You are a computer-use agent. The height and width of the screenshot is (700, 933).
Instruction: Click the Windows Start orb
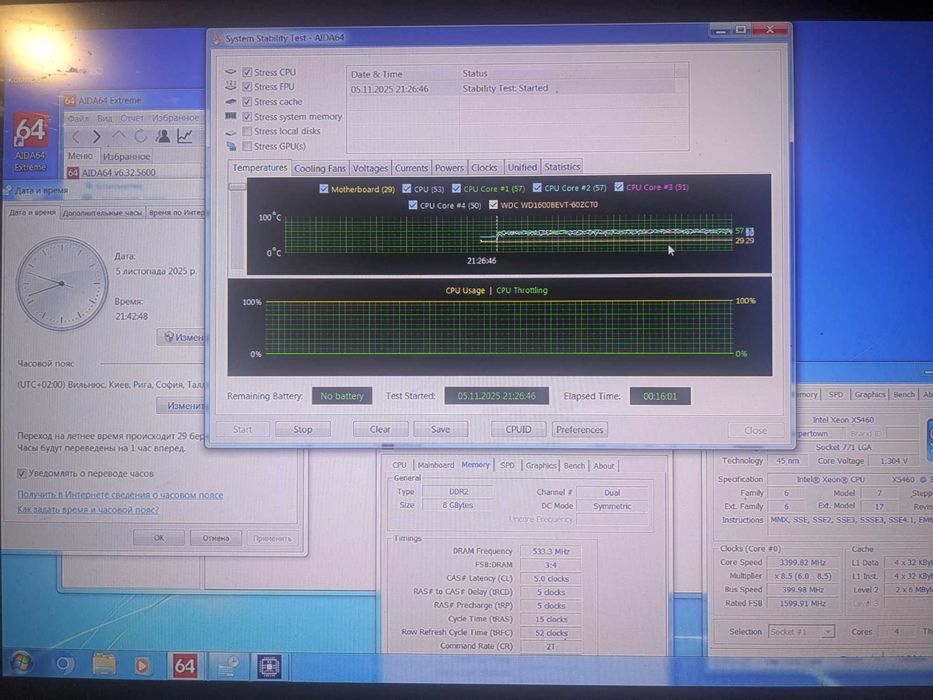[x=21, y=664]
